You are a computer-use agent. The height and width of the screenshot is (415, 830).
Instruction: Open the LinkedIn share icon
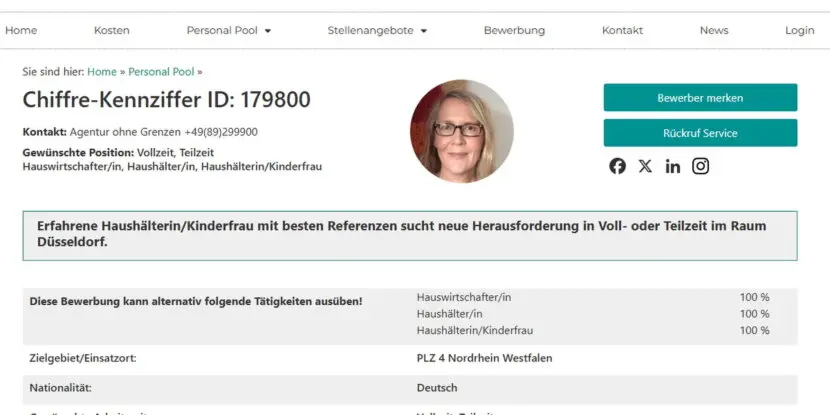coord(673,166)
